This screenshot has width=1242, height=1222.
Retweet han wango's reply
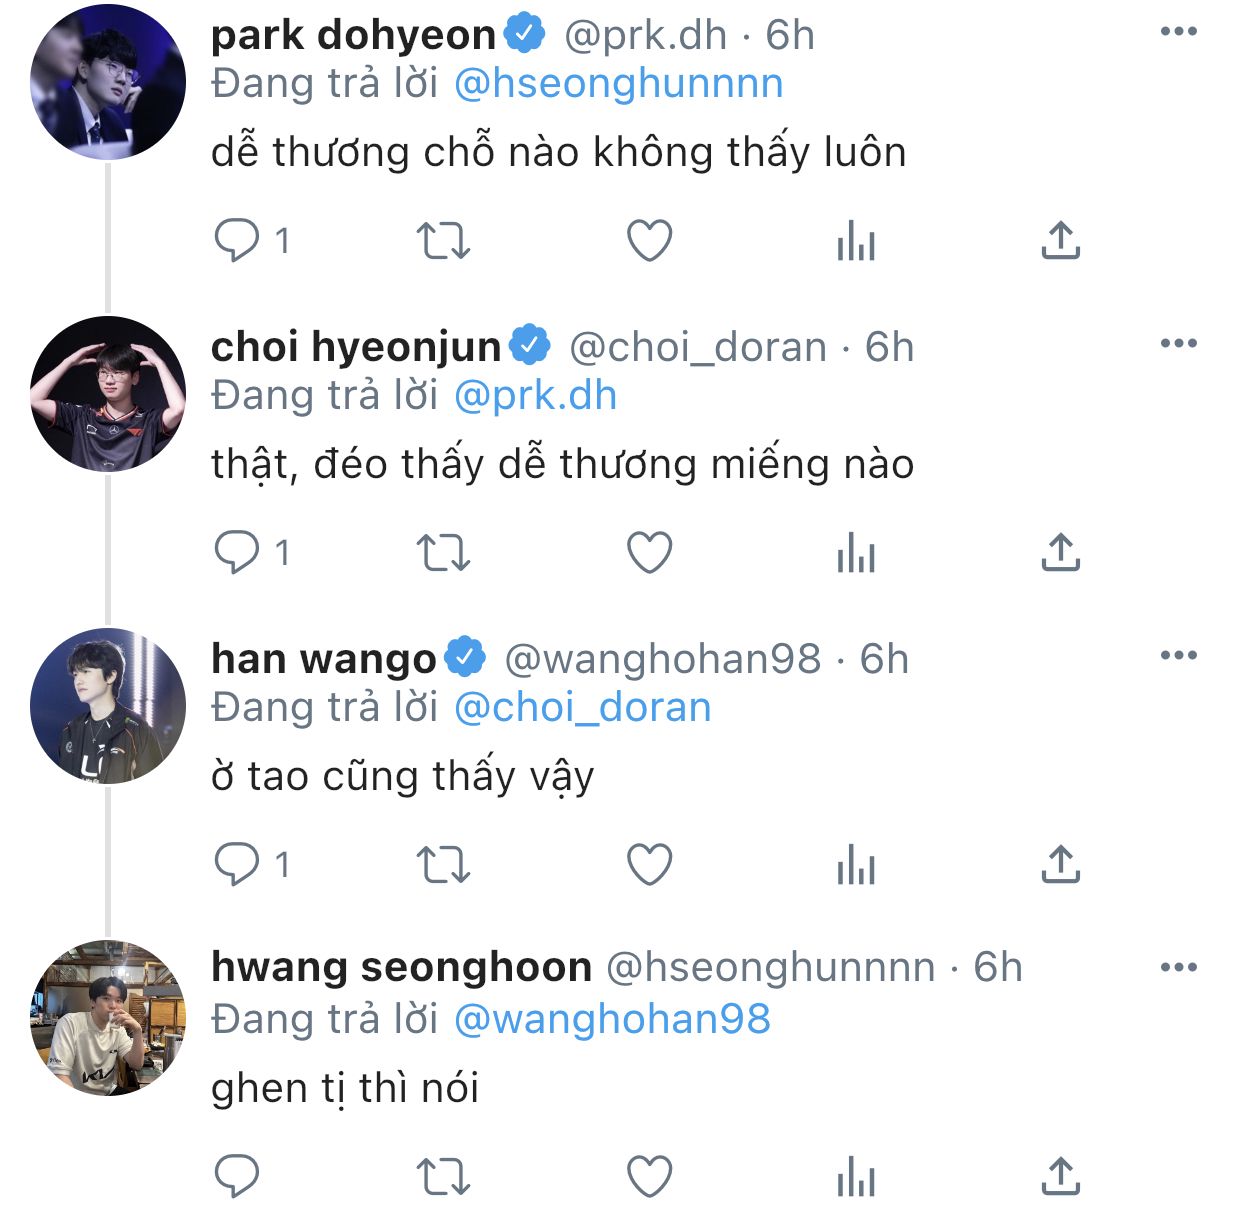coord(443,865)
